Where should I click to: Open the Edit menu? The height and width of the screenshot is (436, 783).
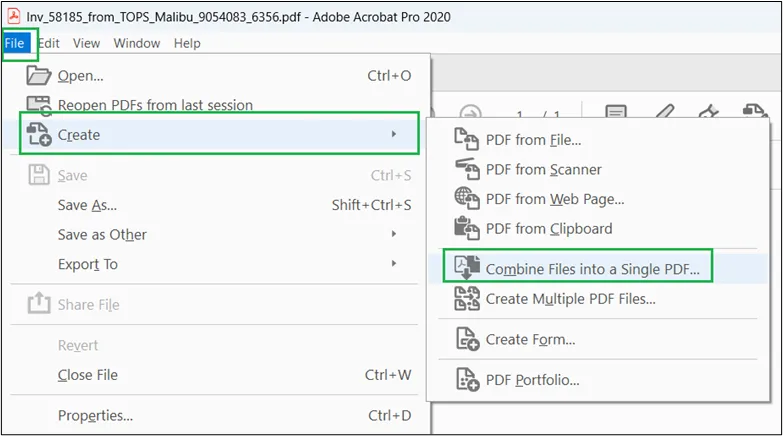(x=49, y=43)
